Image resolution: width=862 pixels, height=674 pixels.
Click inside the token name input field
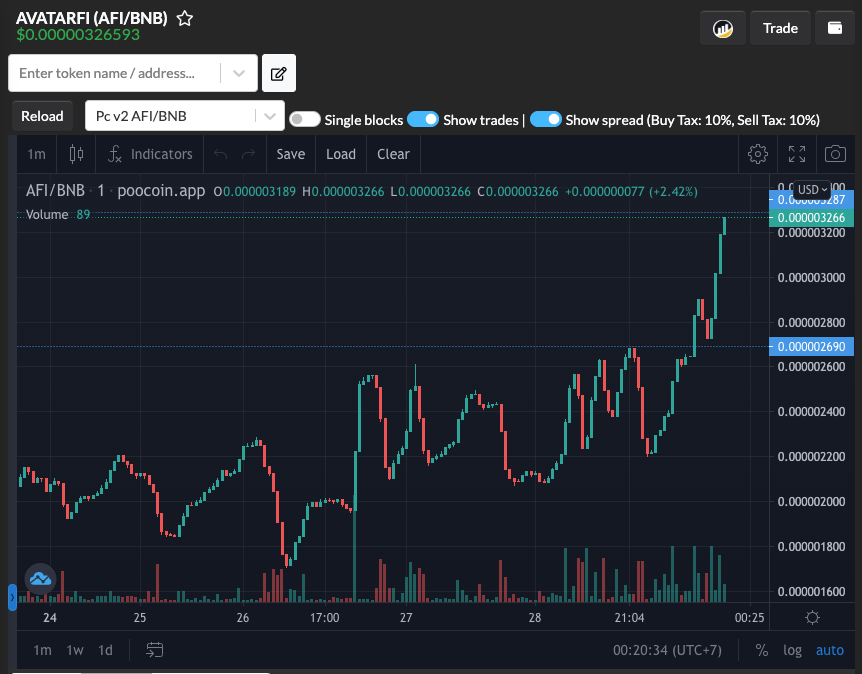click(x=114, y=73)
